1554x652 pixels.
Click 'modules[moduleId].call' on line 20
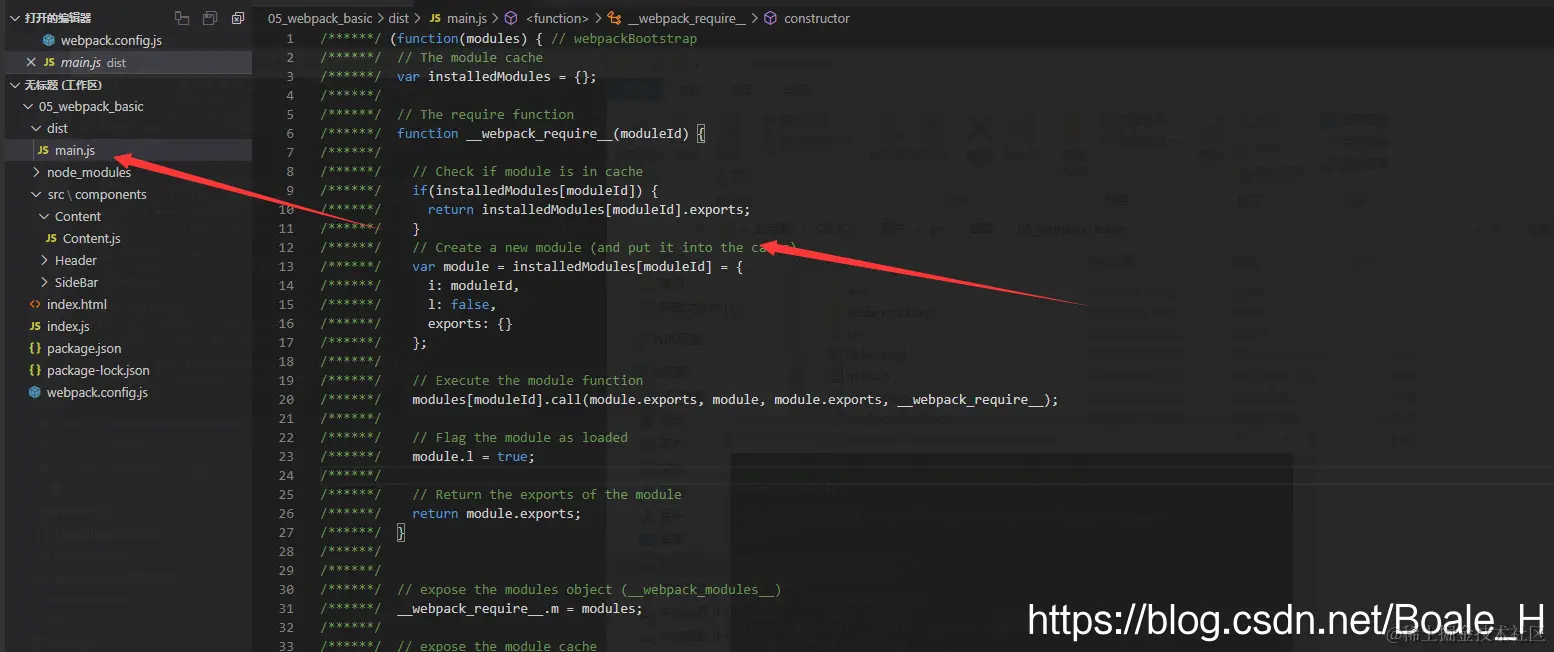(497, 399)
